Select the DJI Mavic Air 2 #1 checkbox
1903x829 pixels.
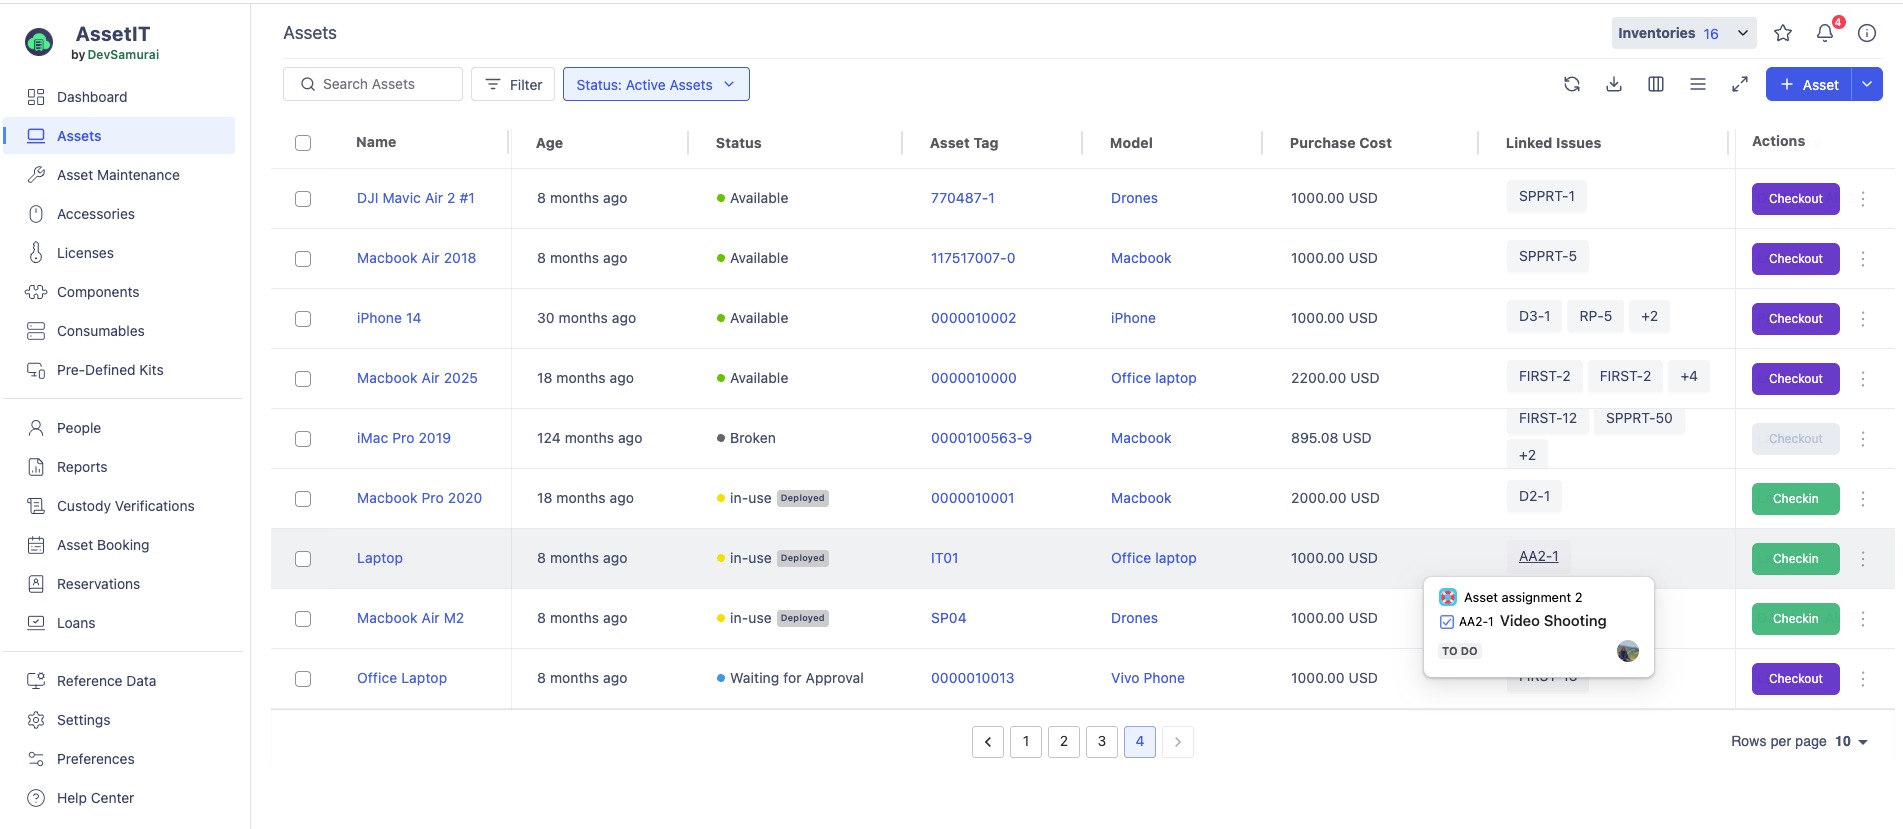(303, 199)
